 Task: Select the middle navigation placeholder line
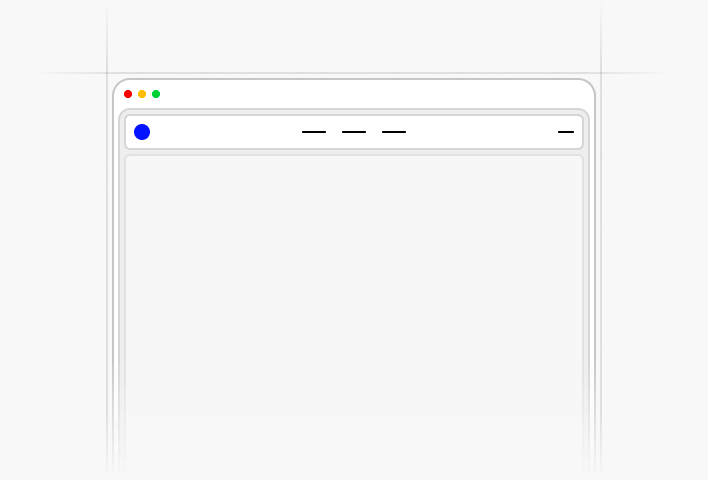[x=354, y=132]
